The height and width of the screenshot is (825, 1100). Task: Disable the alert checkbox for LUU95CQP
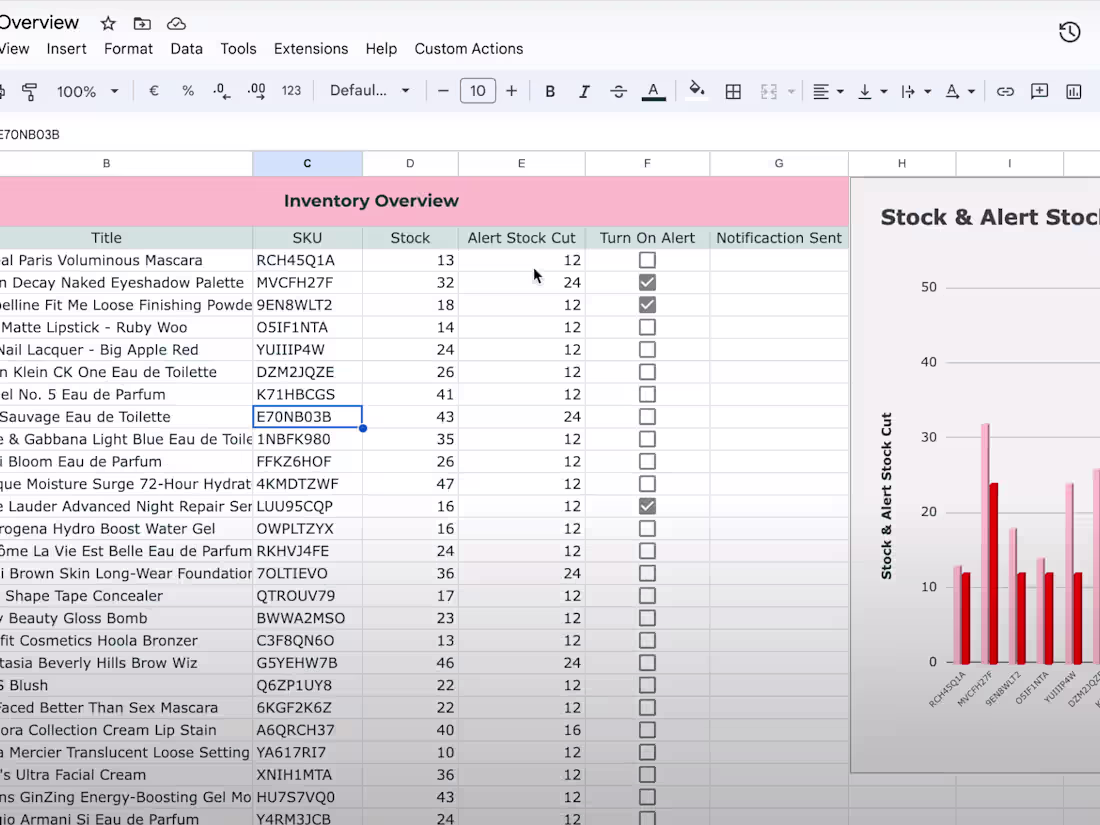[x=647, y=506]
